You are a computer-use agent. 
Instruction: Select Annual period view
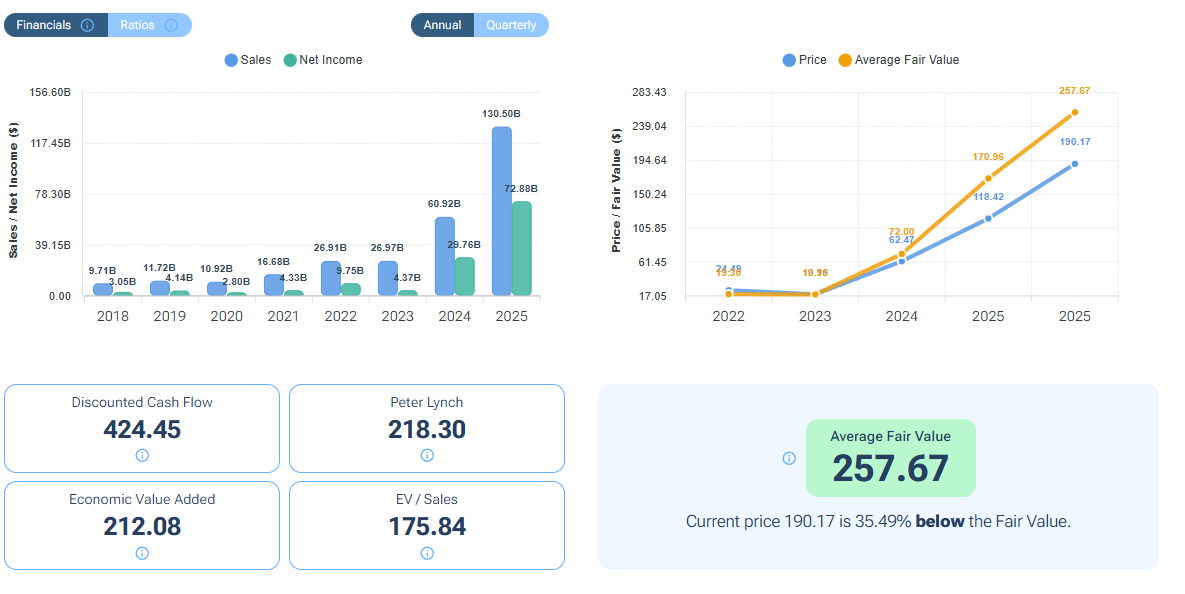(442, 25)
